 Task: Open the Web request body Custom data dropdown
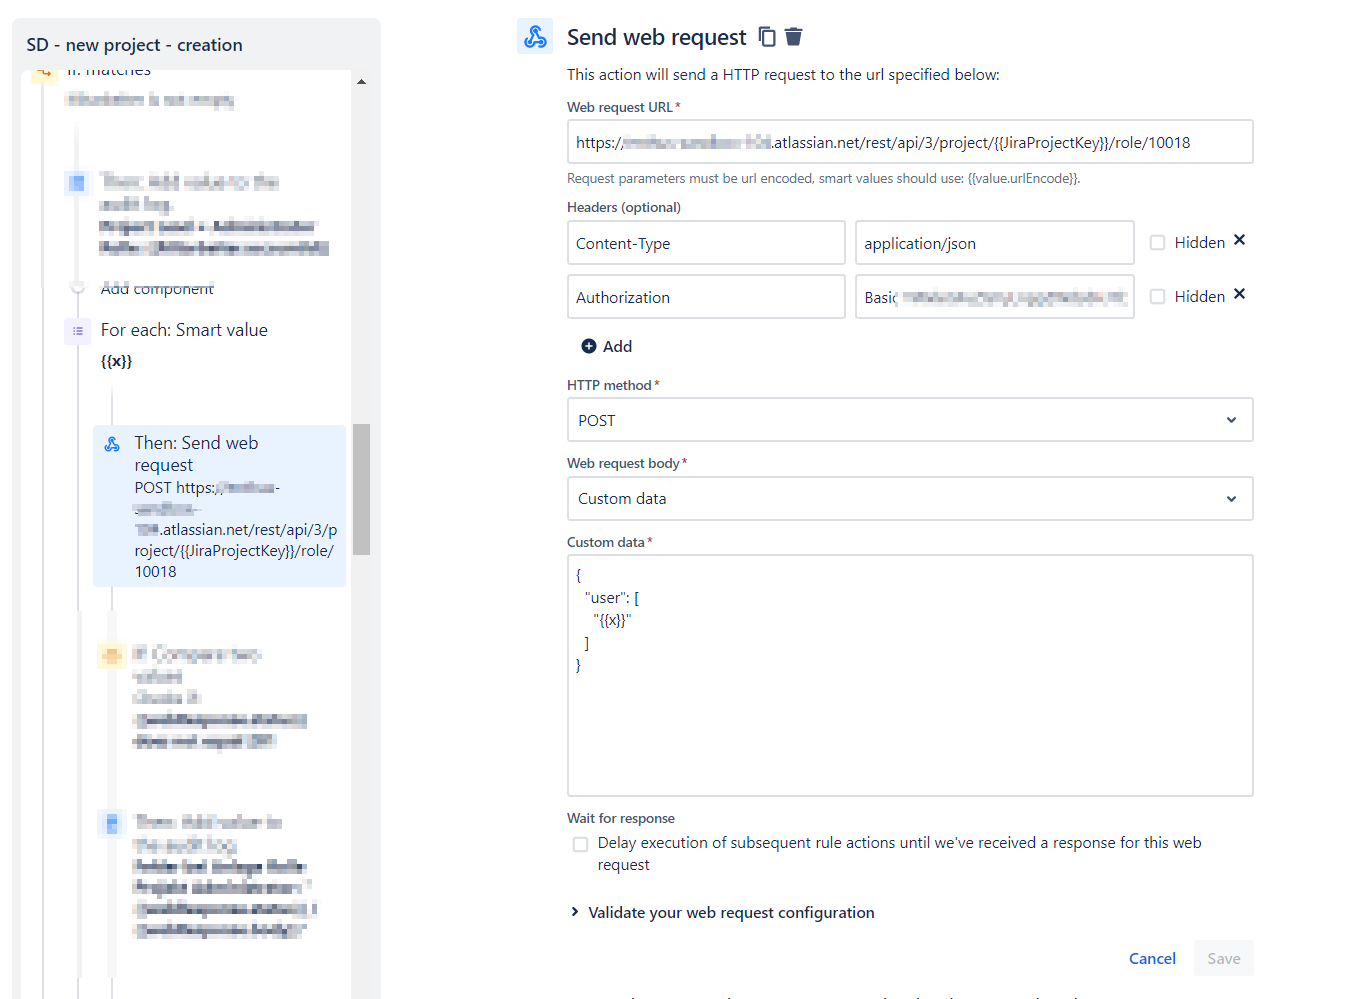coord(910,498)
